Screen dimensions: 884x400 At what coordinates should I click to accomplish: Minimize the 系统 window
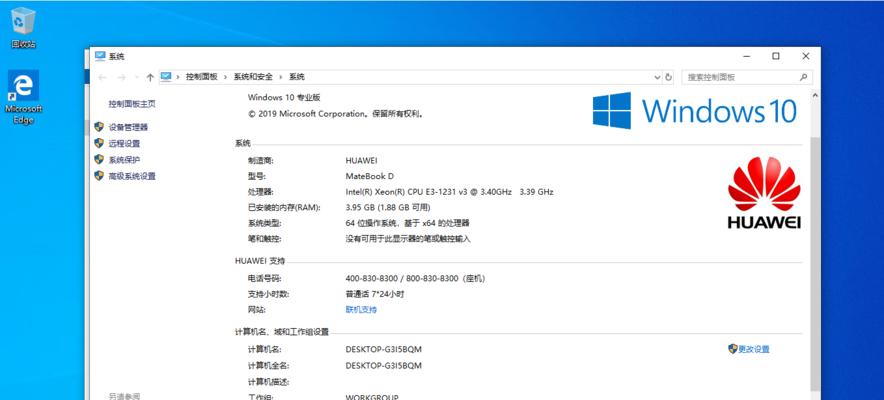pos(748,56)
